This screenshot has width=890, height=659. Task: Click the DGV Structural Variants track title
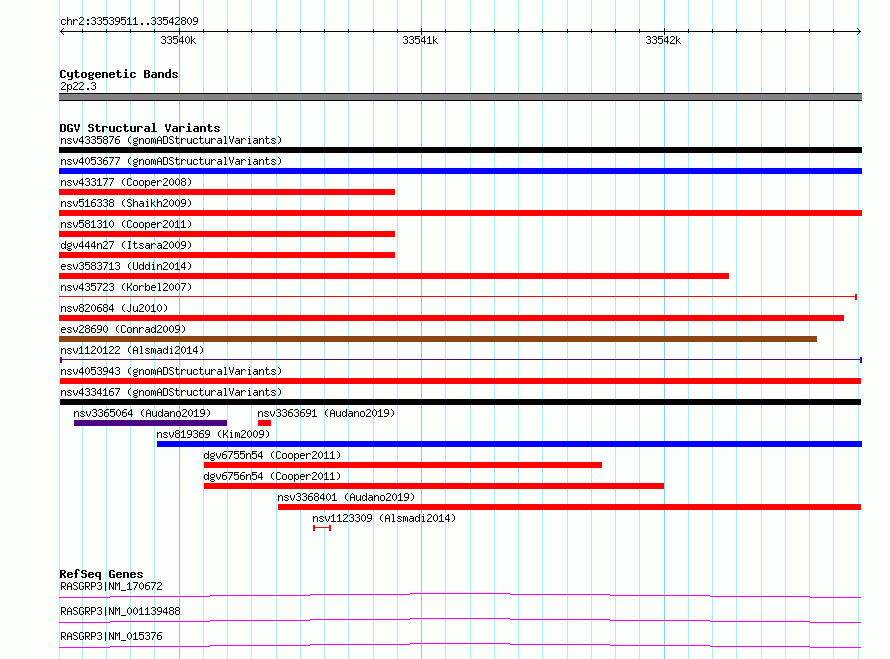pyautogui.click(x=140, y=128)
